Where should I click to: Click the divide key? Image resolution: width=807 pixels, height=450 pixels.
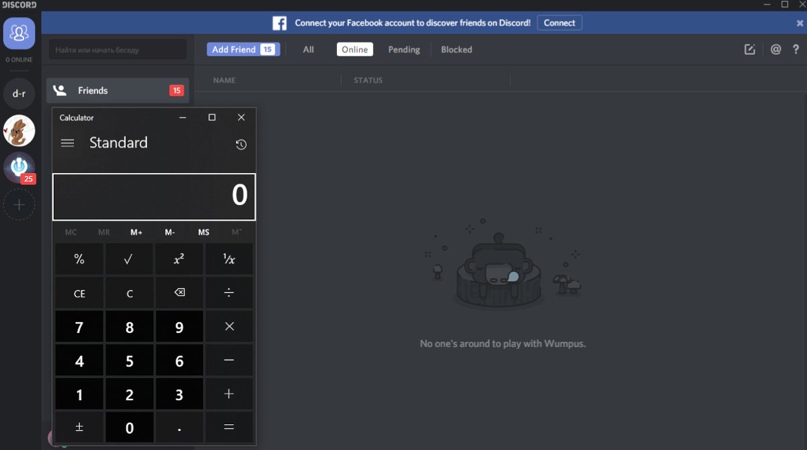click(x=229, y=293)
